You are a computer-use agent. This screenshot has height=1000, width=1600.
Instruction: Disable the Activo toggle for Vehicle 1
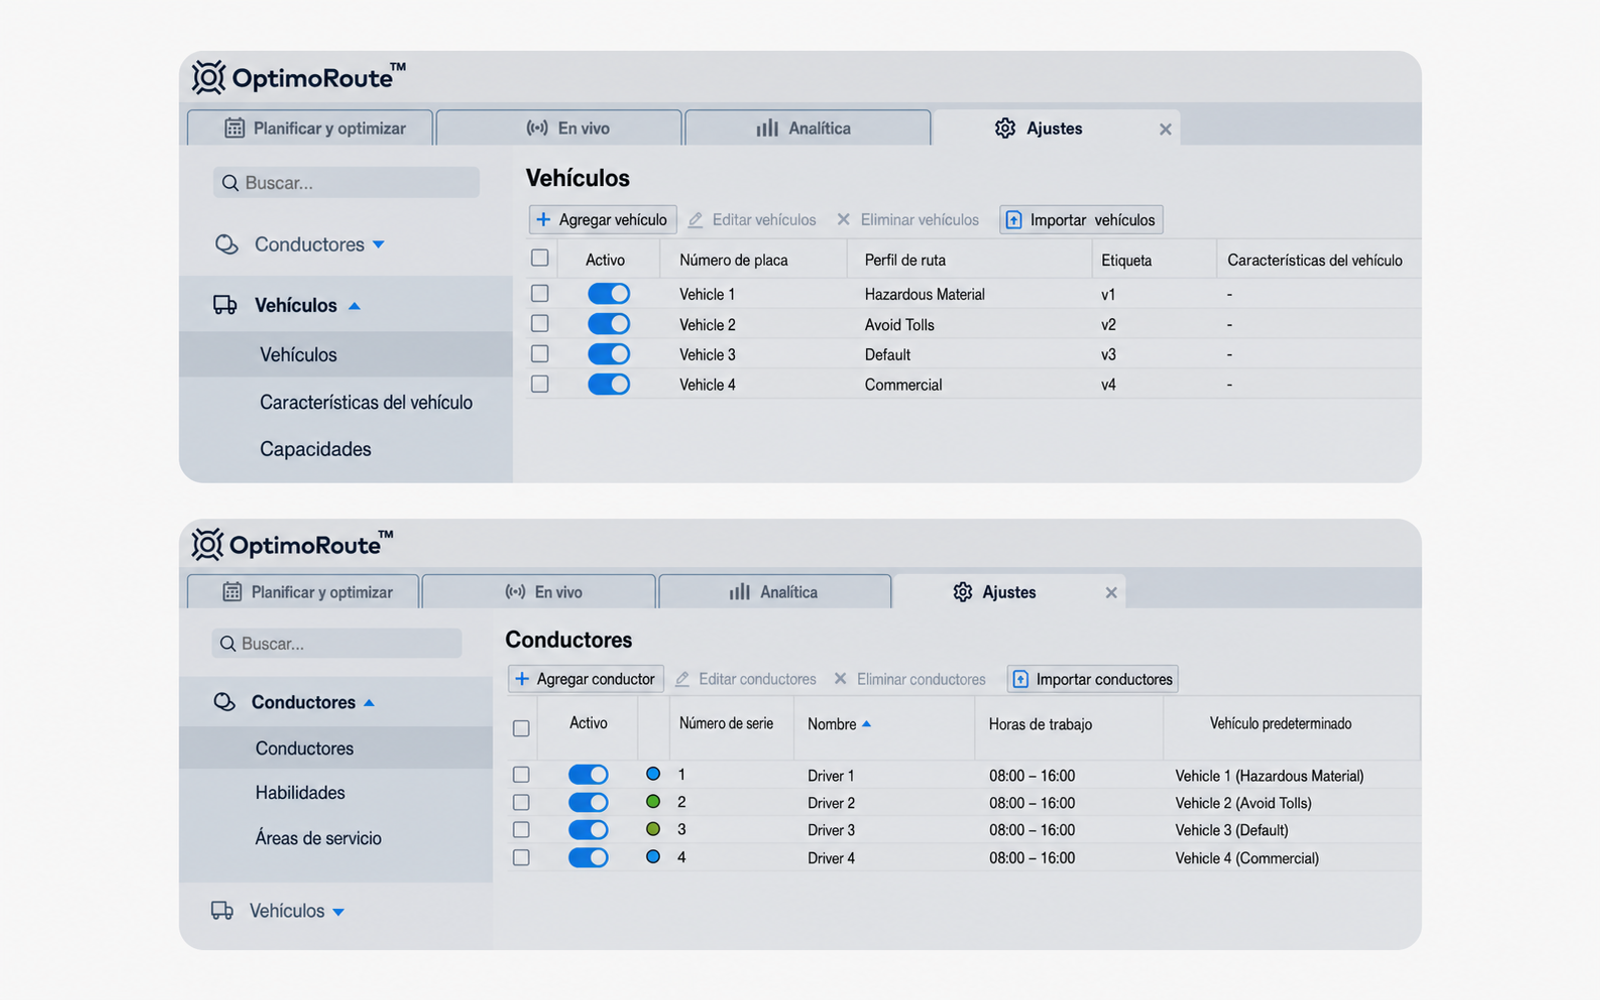tap(608, 293)
